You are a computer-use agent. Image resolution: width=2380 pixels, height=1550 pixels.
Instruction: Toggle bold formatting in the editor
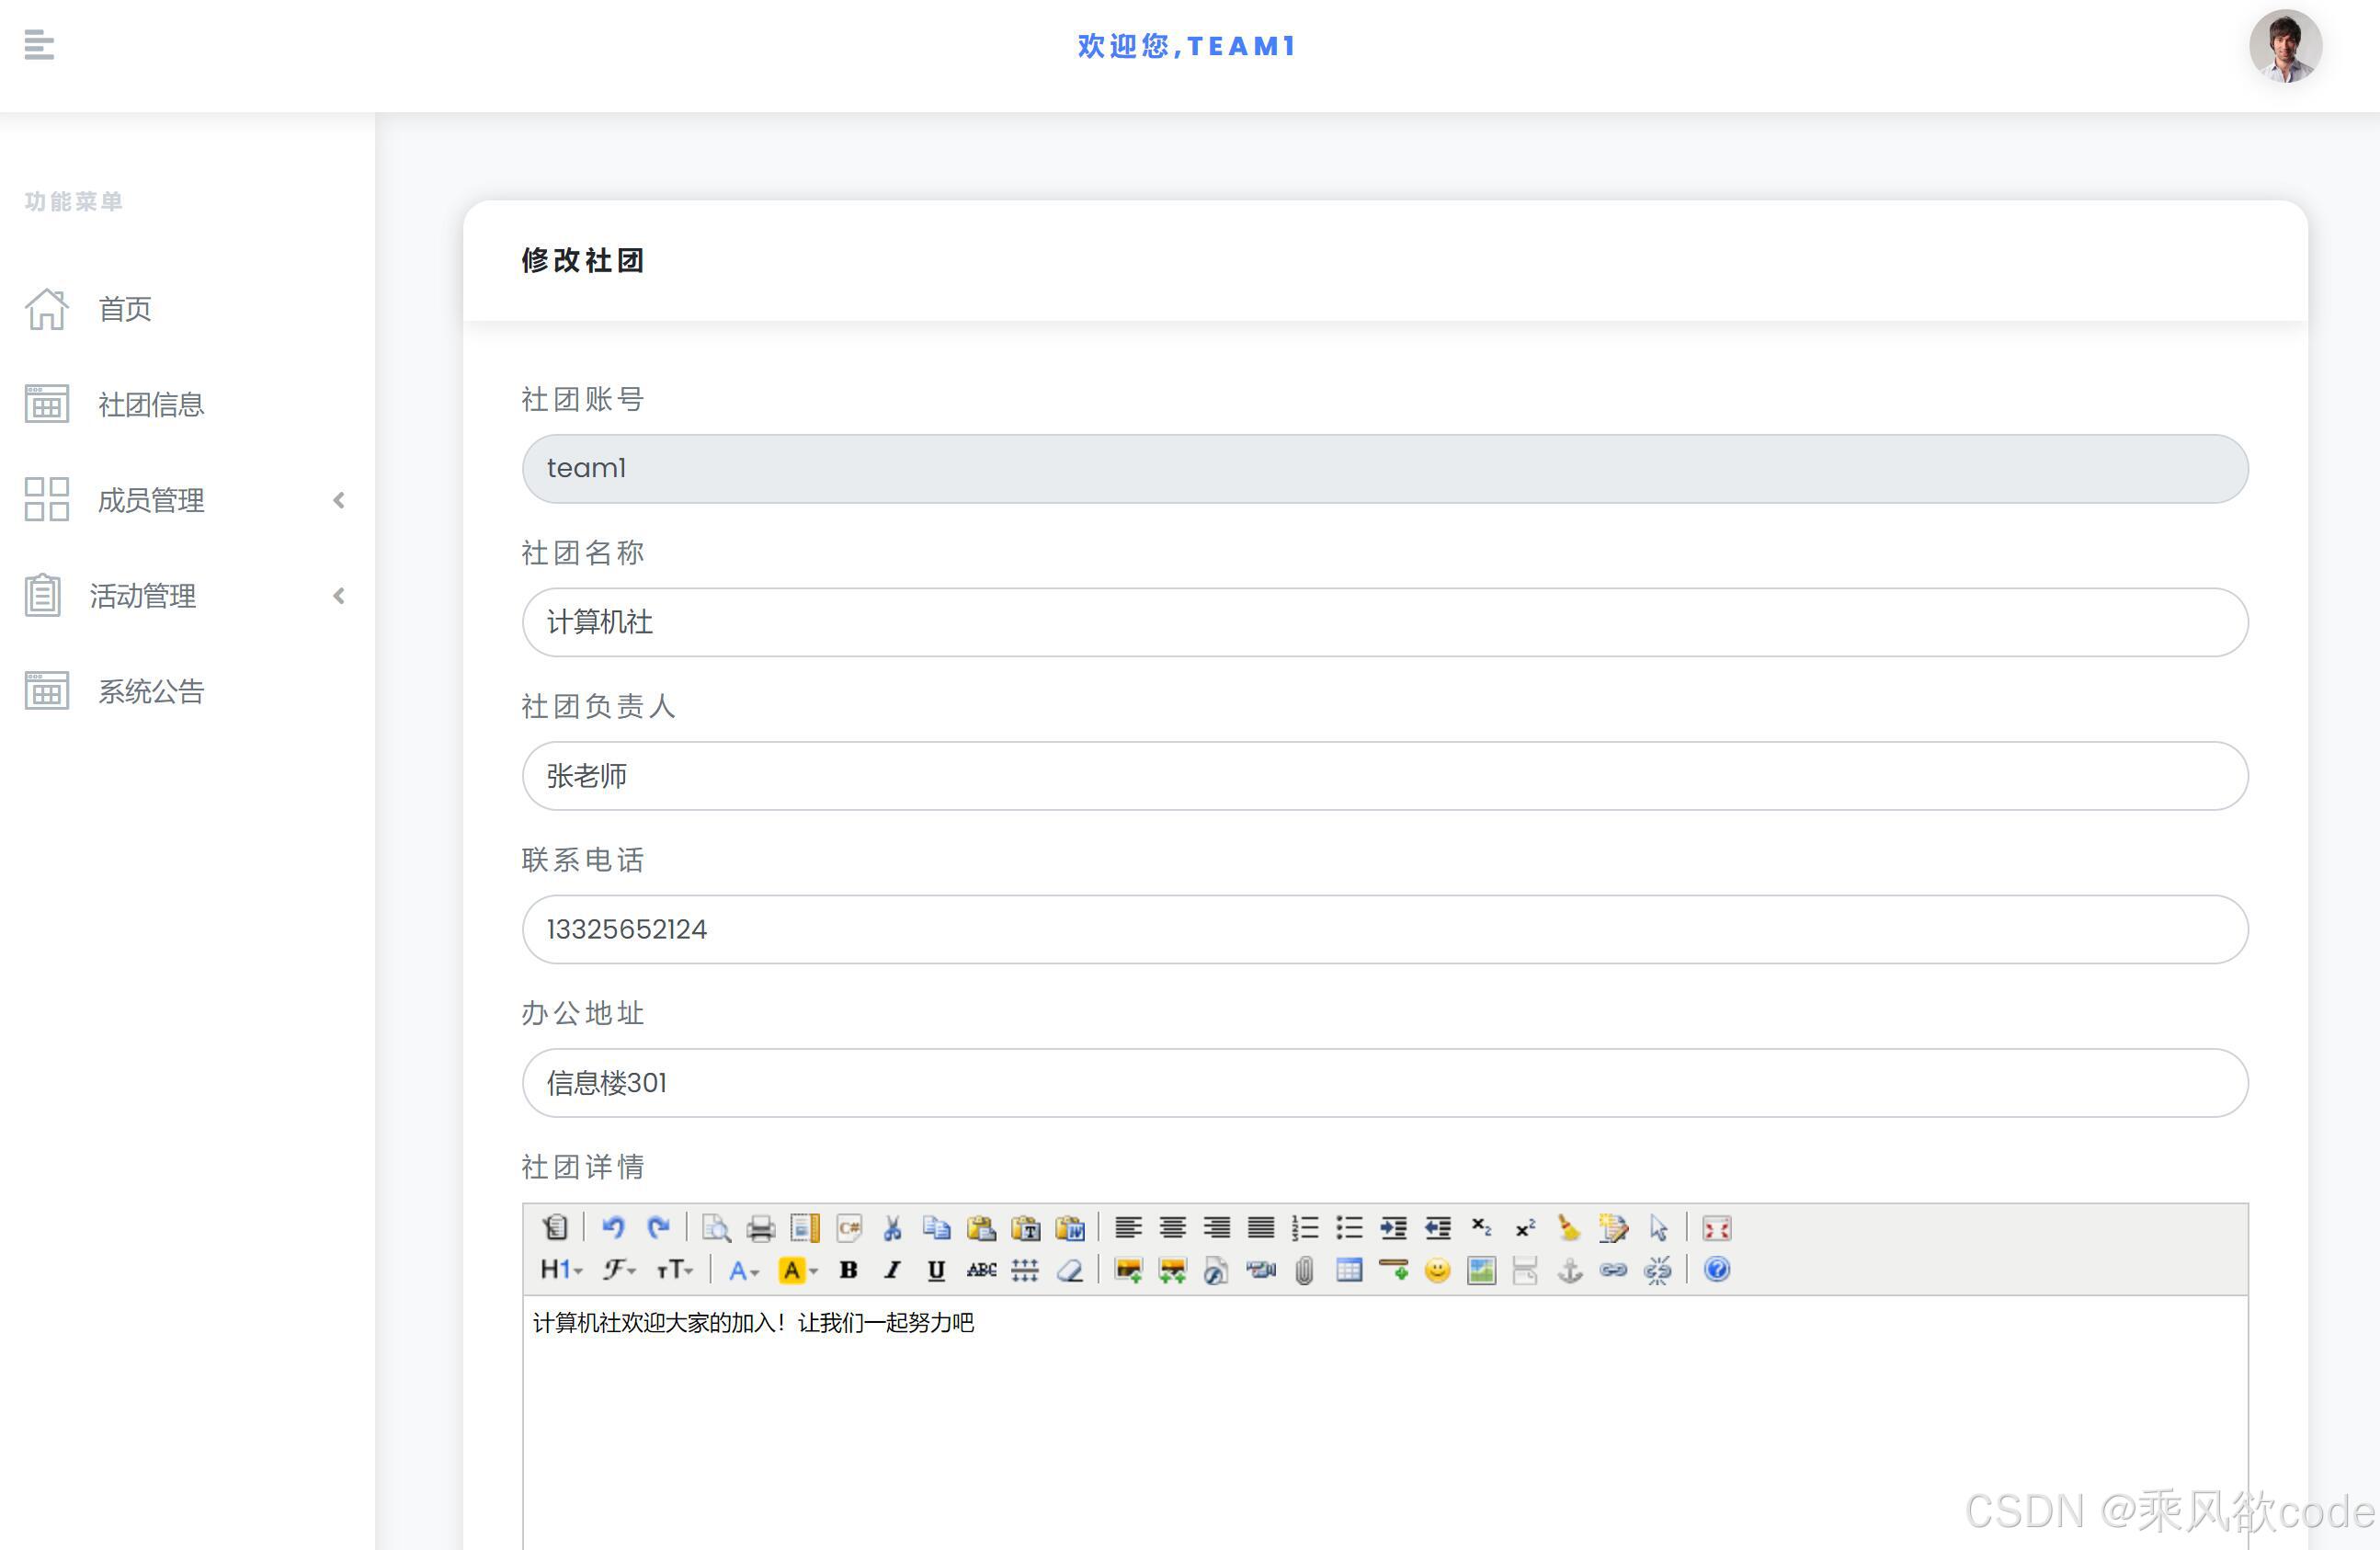[x=849, y=1270]
